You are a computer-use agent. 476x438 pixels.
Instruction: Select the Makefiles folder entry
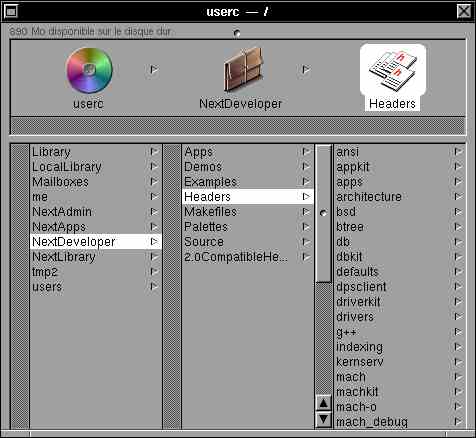(x=248, y=212)
